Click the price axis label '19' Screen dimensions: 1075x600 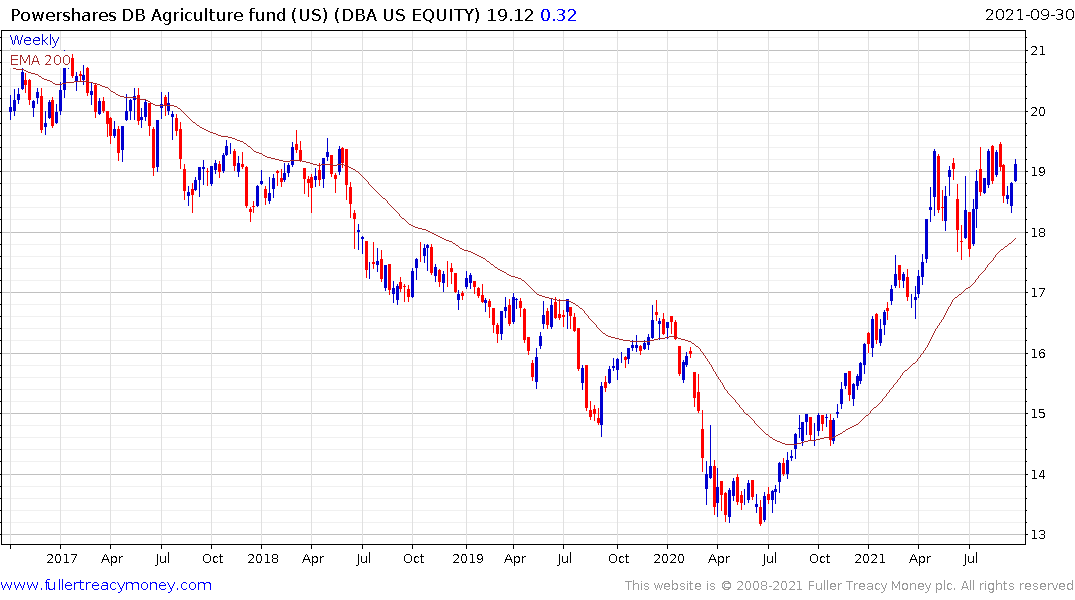(x=1038, y=171)
